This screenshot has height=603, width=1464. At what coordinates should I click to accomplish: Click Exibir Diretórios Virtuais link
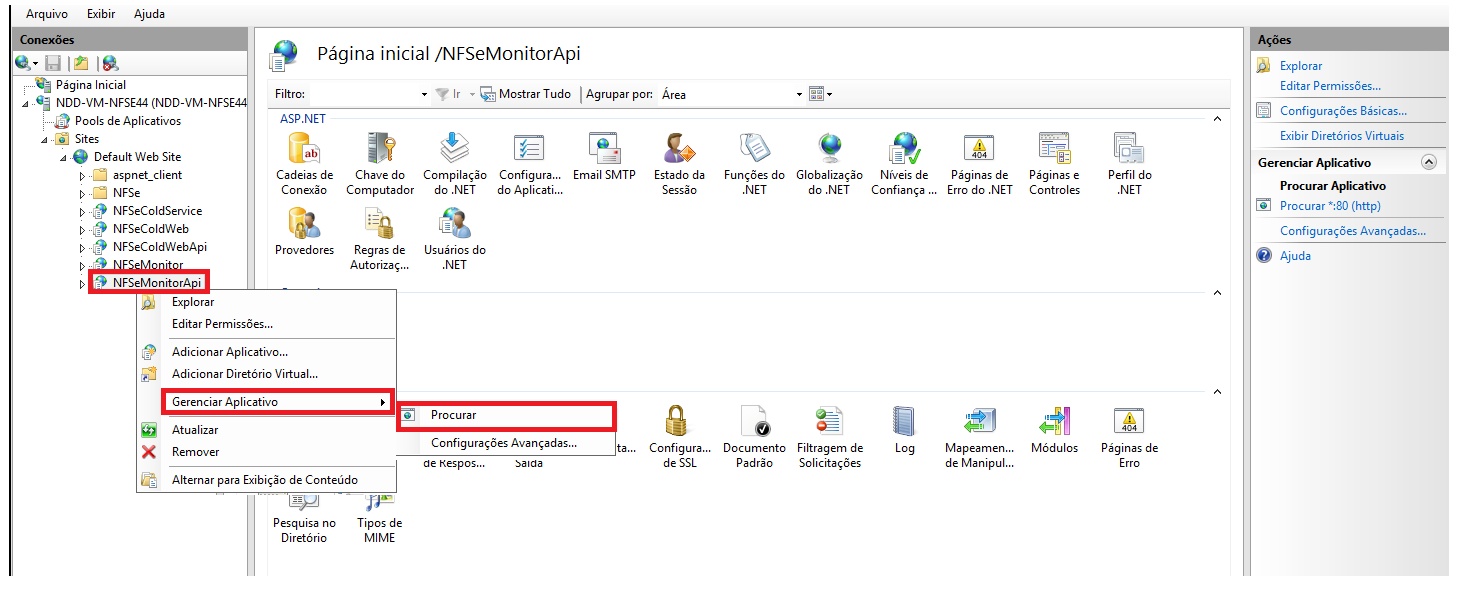(x=1342, y=136)
